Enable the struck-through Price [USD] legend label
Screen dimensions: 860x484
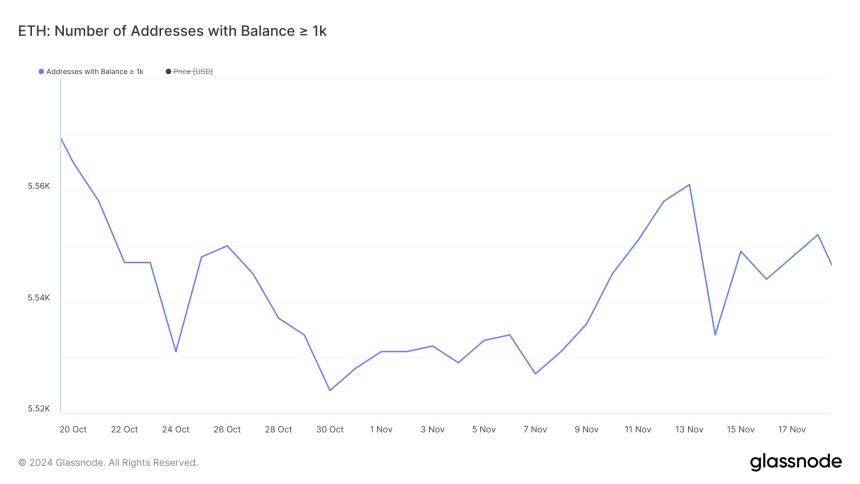pyautogui.click(x=193, y=72)
